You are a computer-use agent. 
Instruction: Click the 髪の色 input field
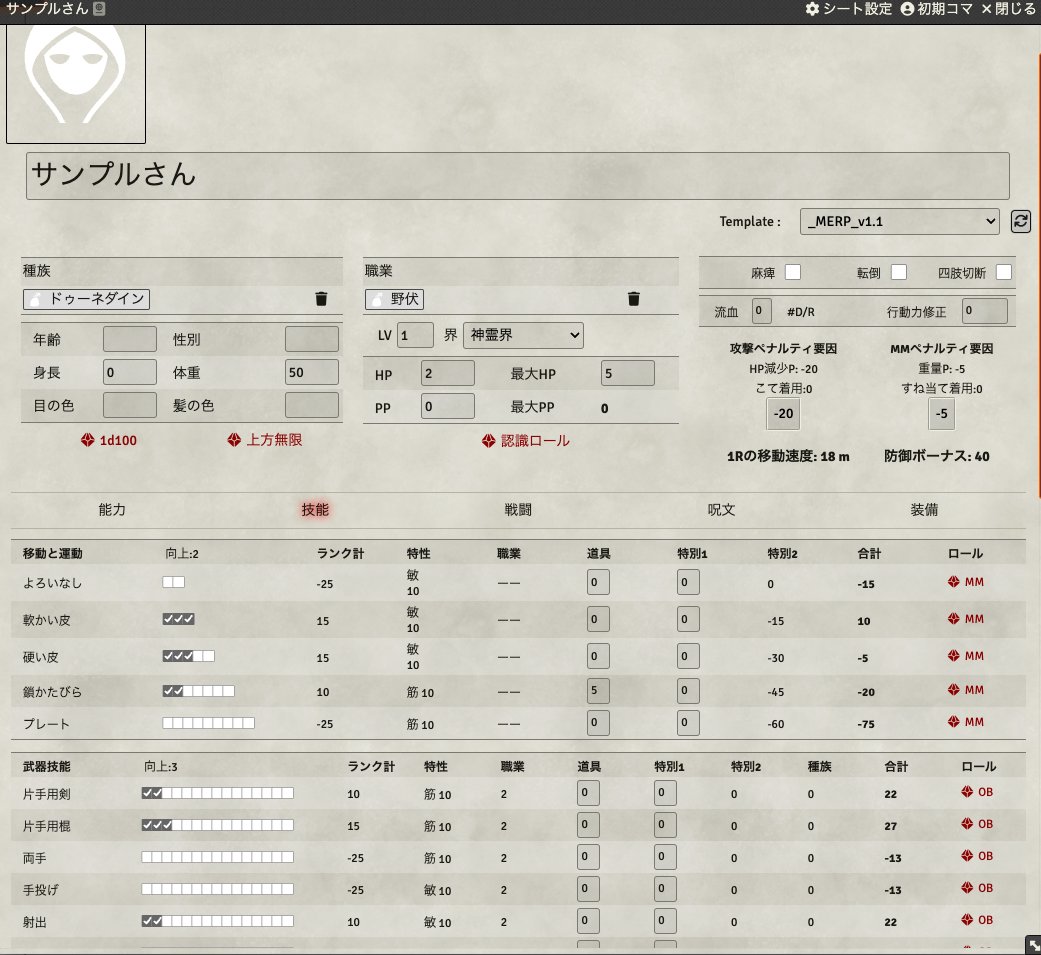(x=312, y=404)
